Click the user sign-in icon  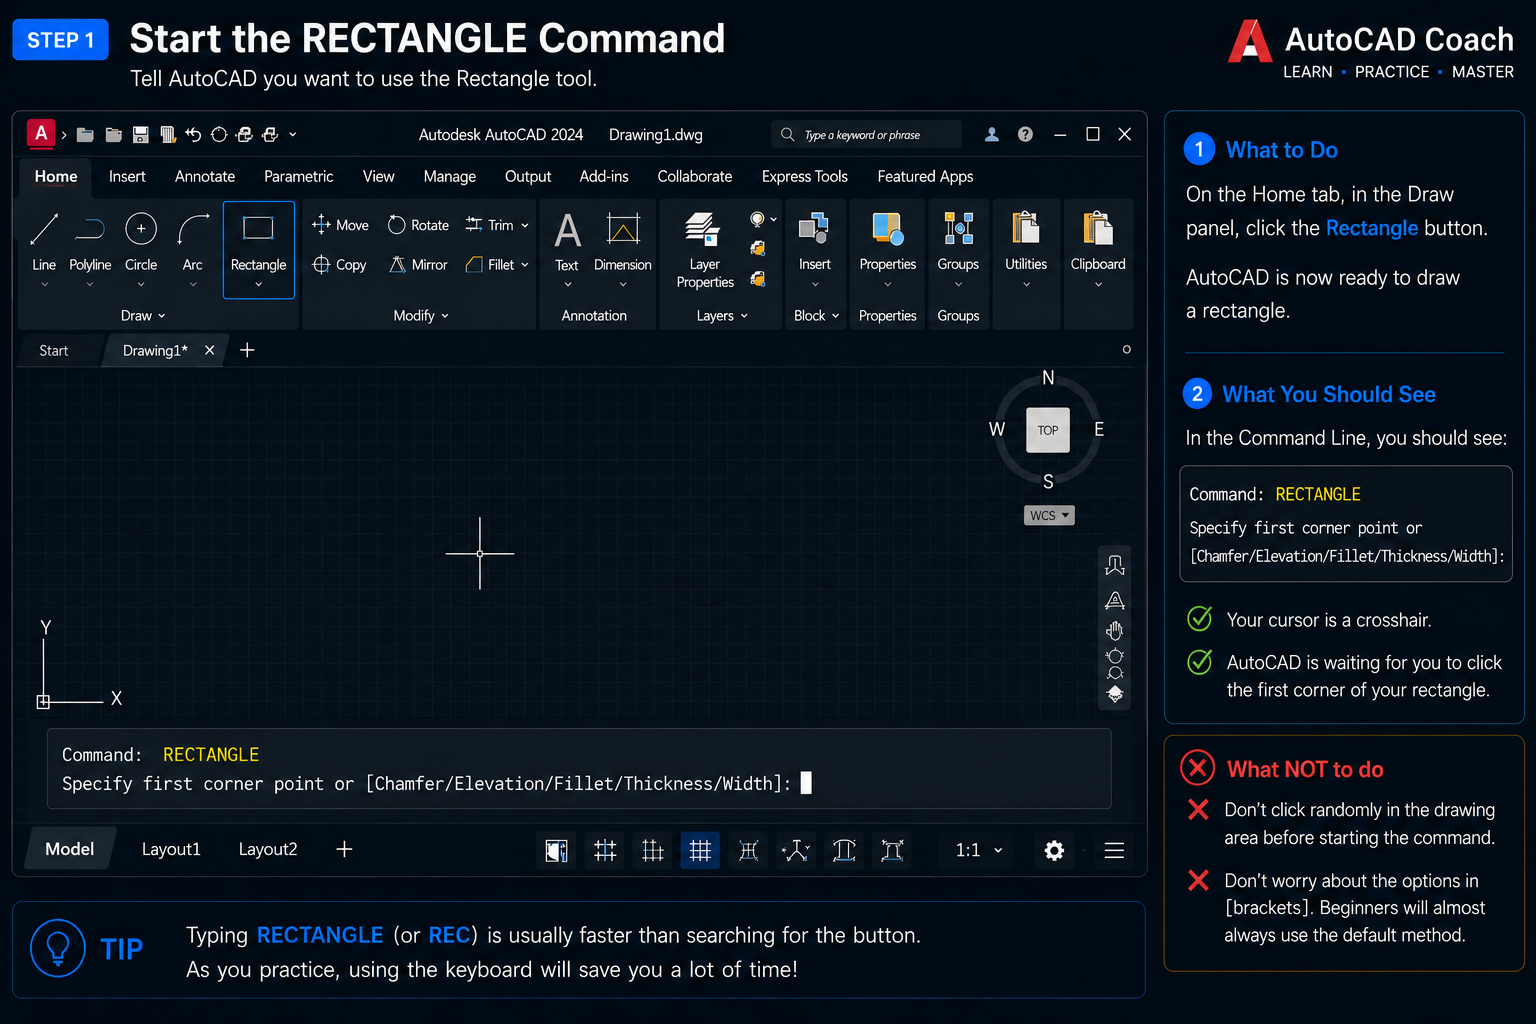coord(992,134)
